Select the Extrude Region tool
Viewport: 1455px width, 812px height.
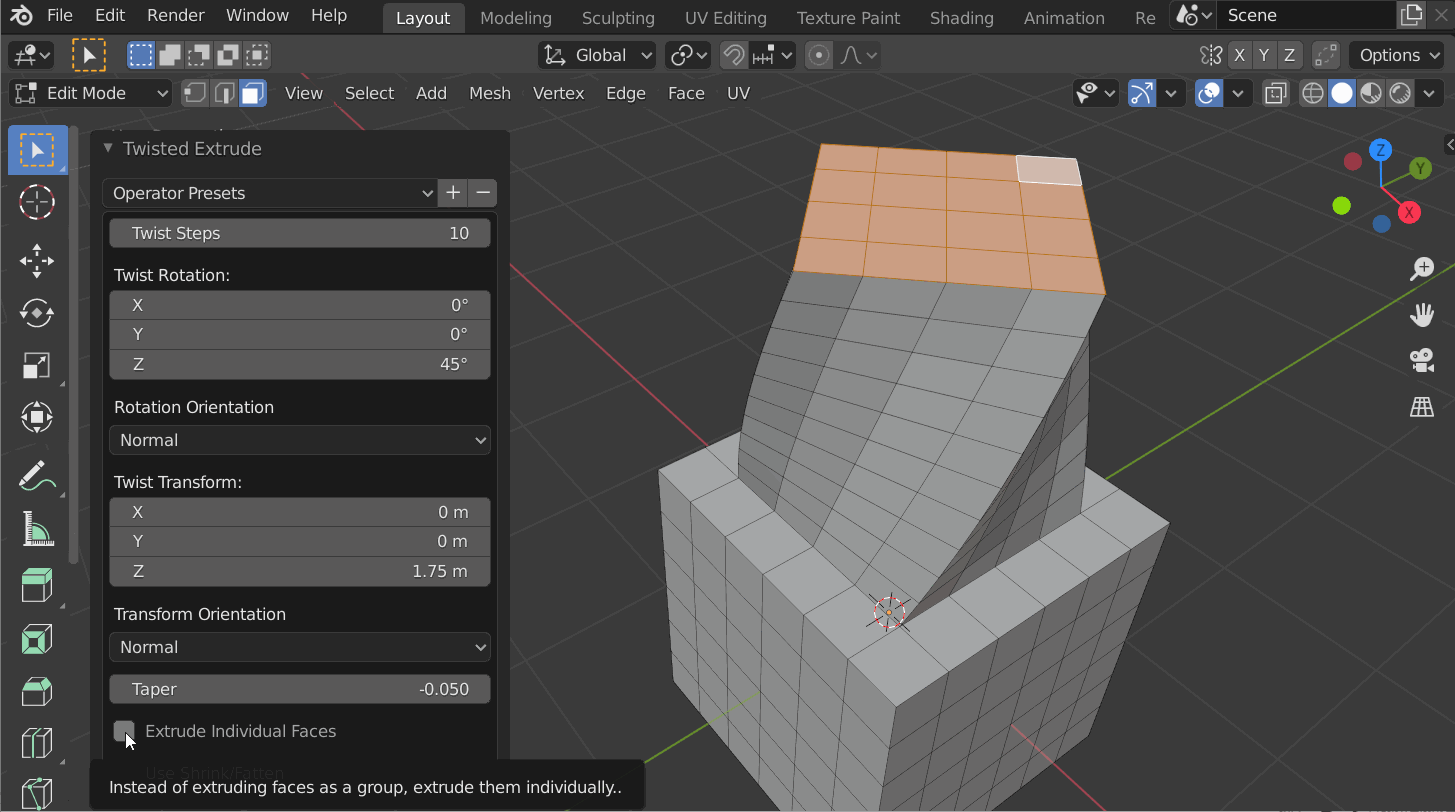pyautogui.click(x=37, y=586)
